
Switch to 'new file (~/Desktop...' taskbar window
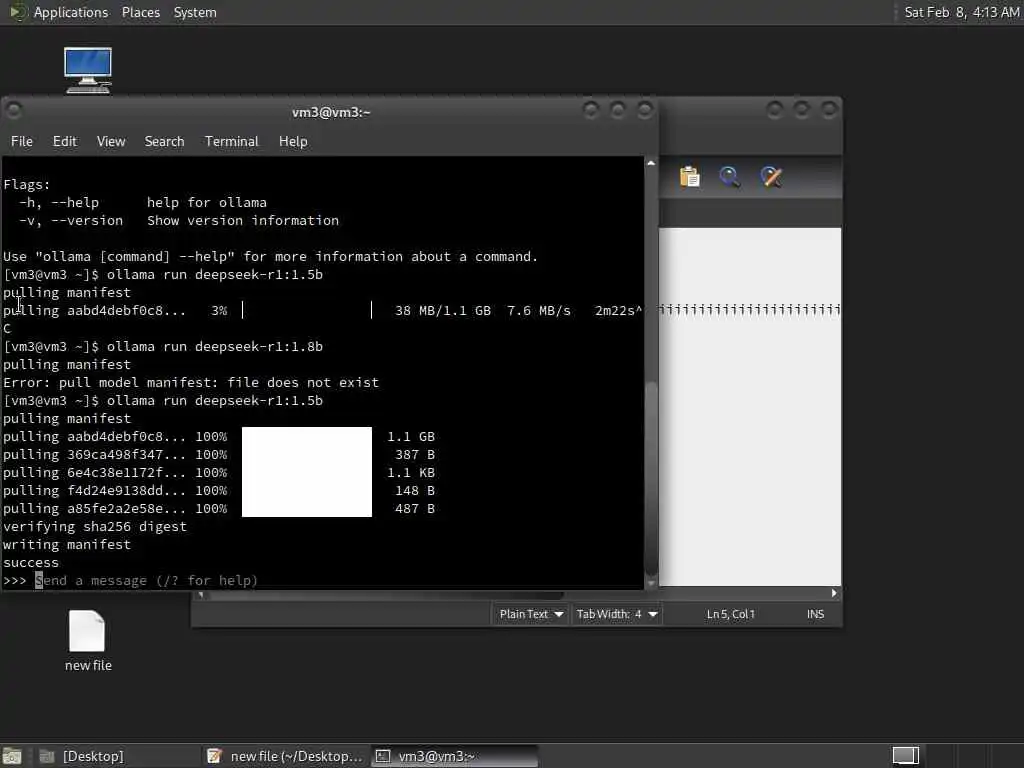(285, 756)
